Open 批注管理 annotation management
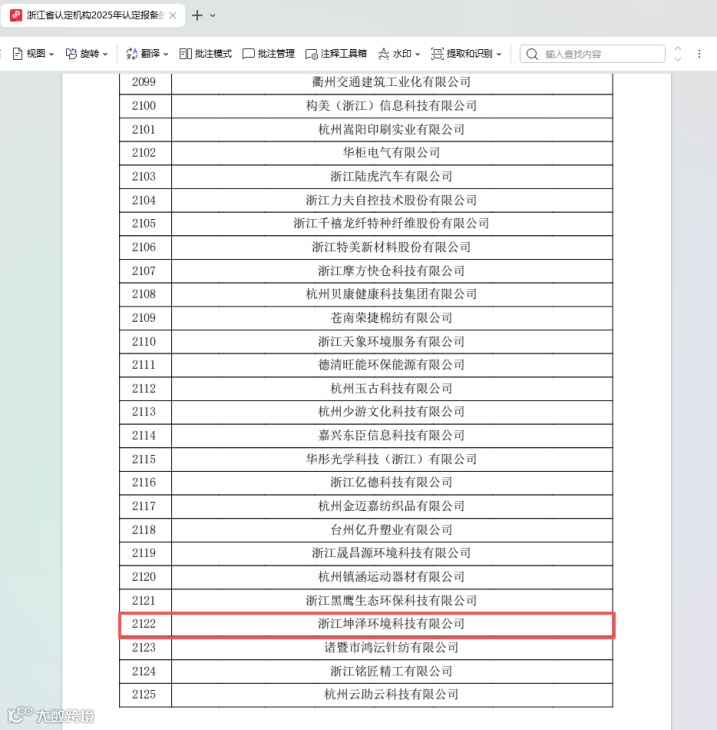Image resolution: width=717 pixels, height=730 pixels. click(x=268, y=54)
